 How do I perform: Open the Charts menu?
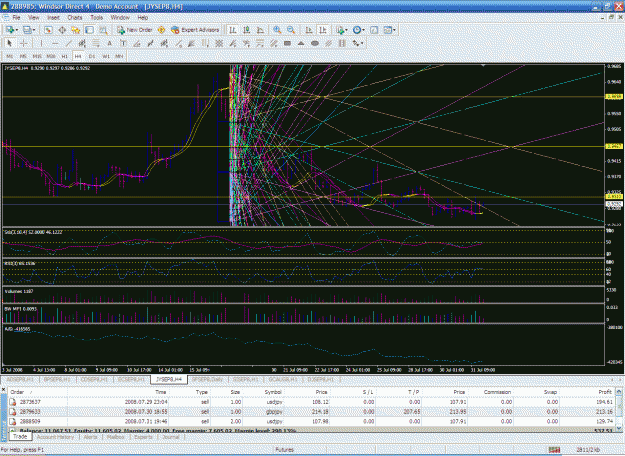click(x=75, y=18)
